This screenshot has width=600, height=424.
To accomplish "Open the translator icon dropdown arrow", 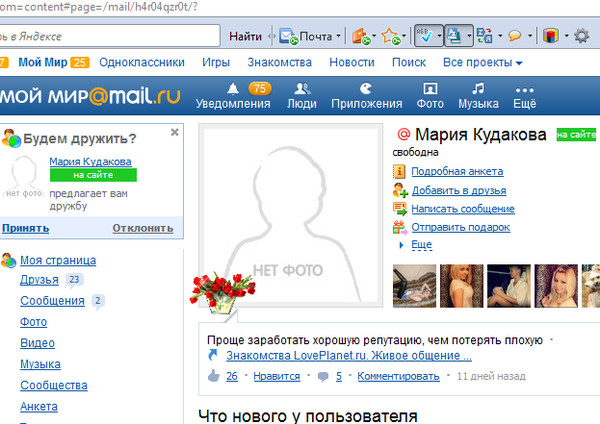I will point(500,36).
